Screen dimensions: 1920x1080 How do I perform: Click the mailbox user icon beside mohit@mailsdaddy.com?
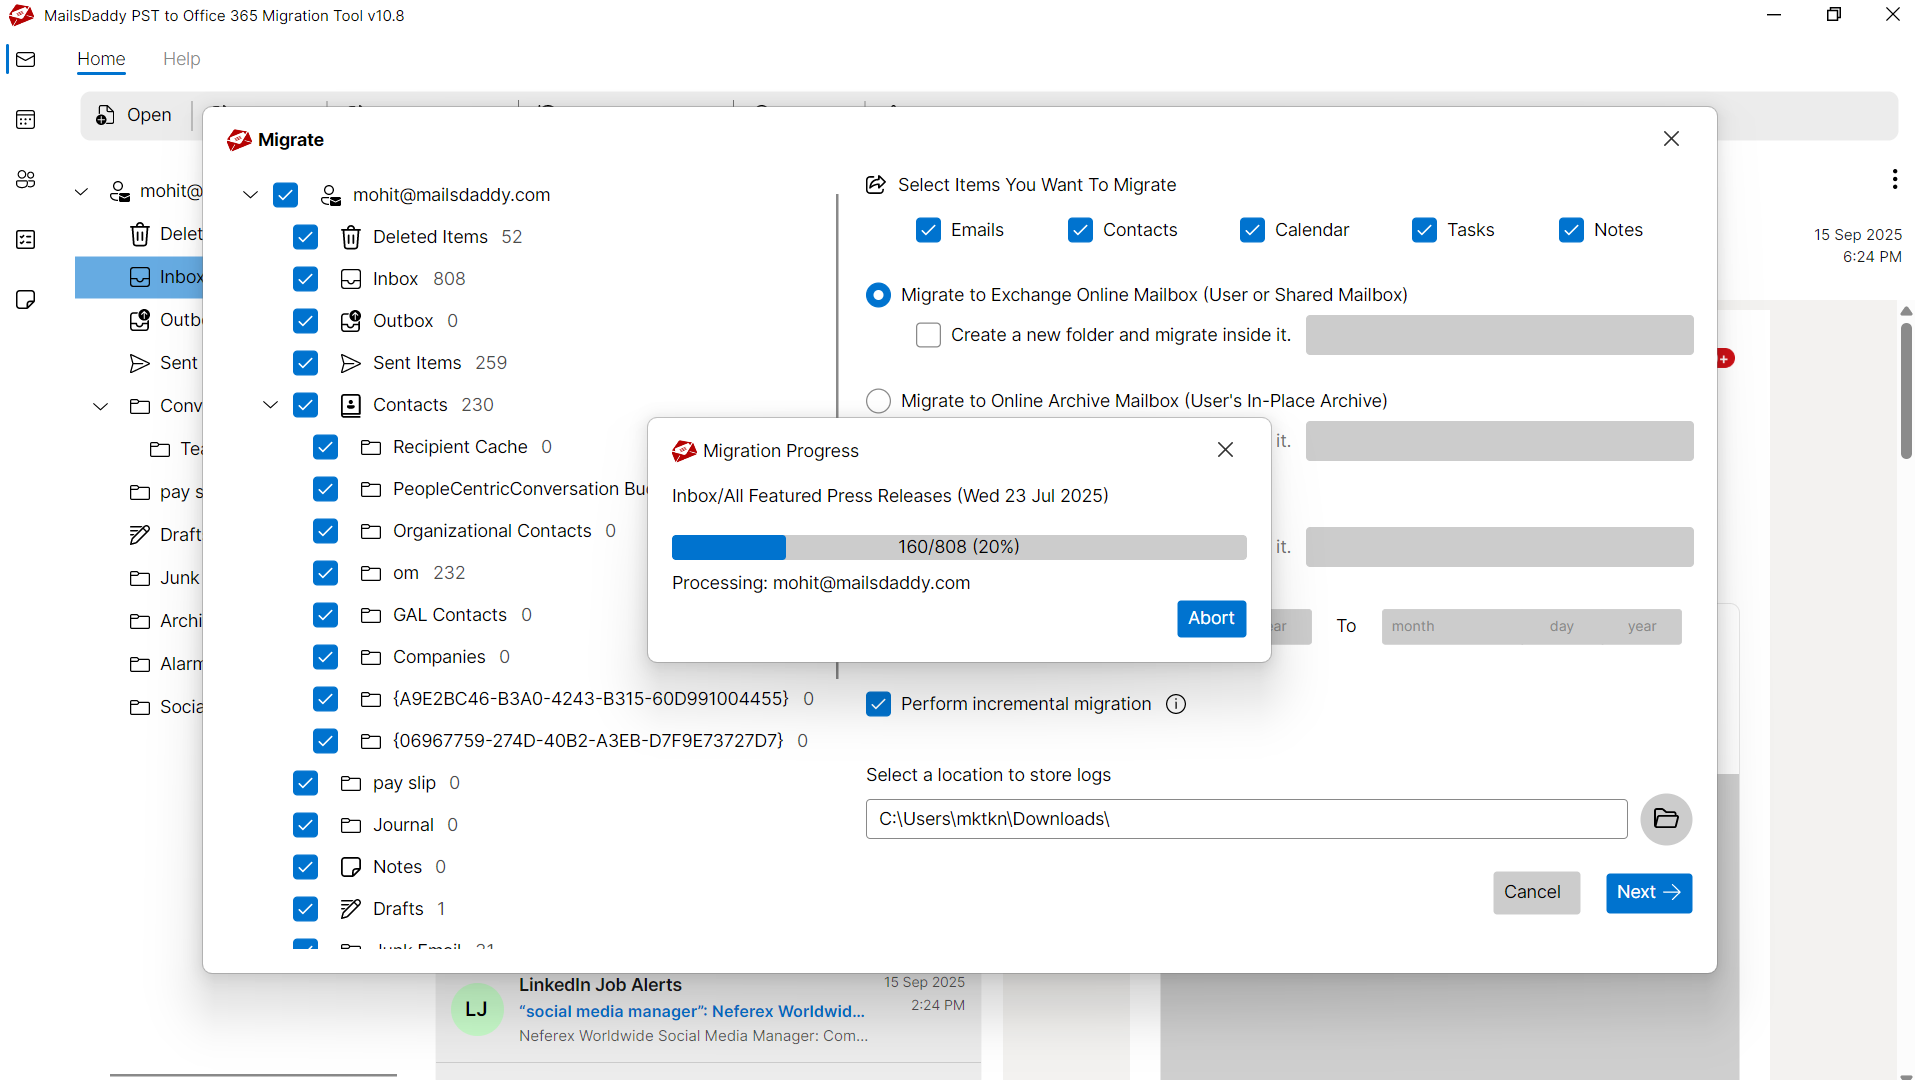tap(331, 195)
